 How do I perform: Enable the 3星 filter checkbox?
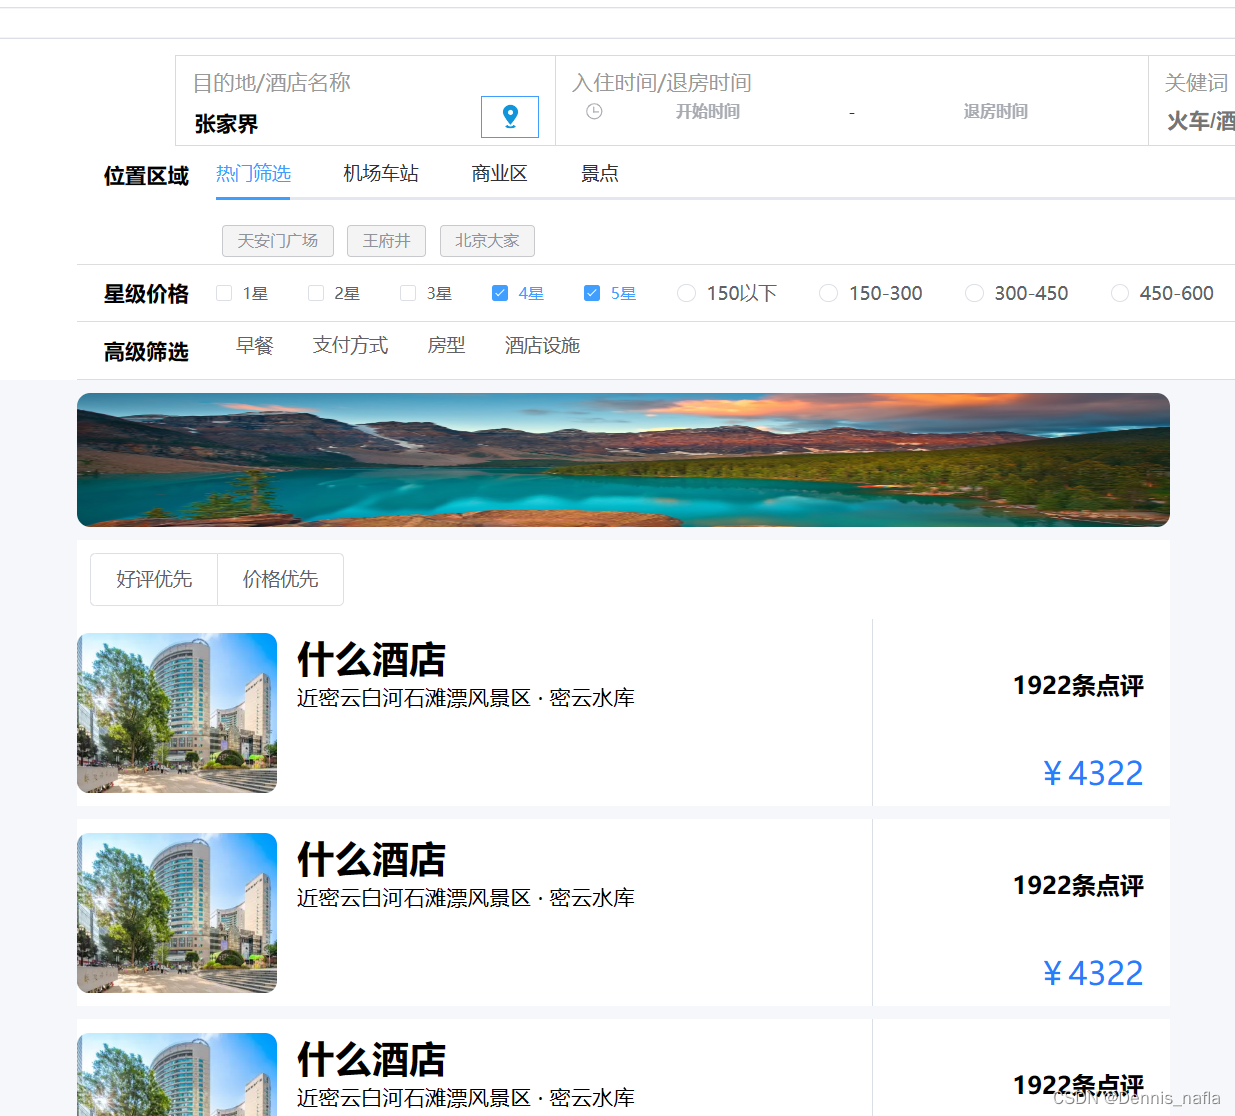point(408,292)
